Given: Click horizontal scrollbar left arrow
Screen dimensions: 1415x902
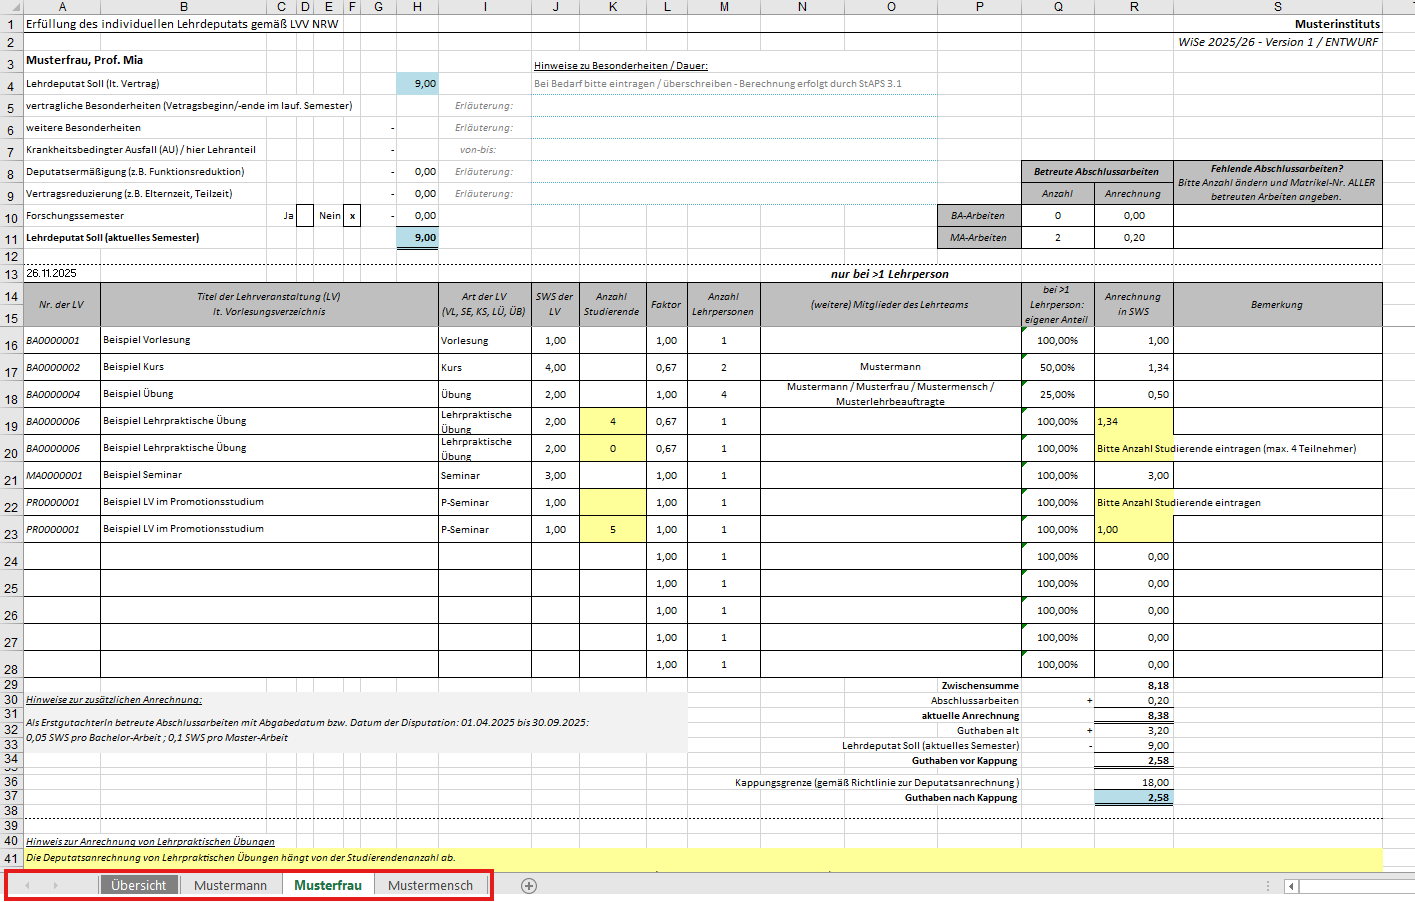Looking at the screenshot, I should coord(1291,886).
